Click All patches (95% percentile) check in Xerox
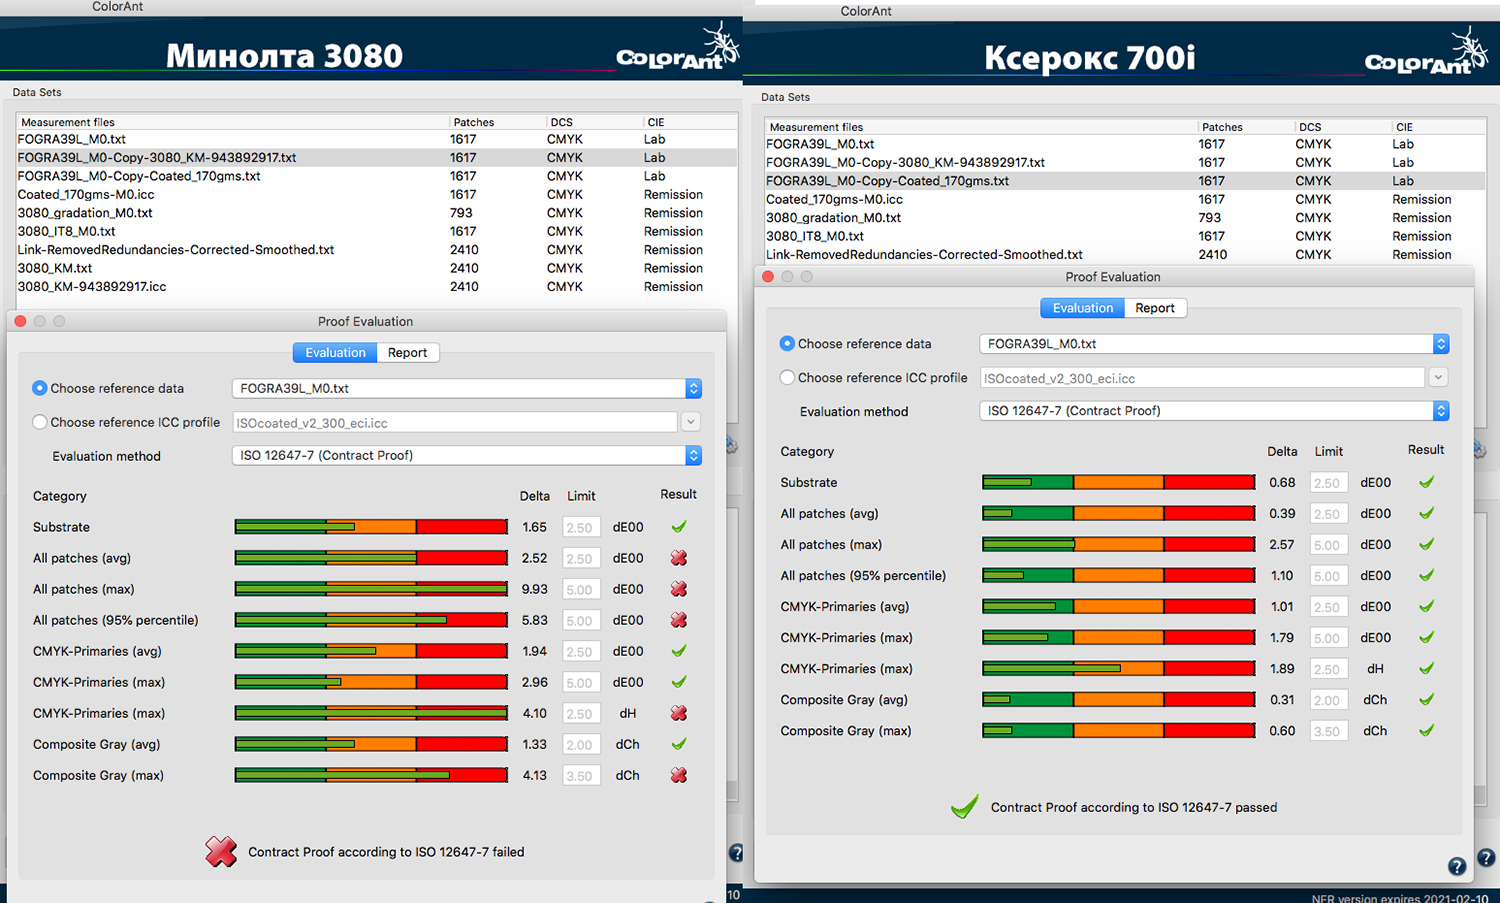This screenshot has width=1500, height=903. point(1427,575)
